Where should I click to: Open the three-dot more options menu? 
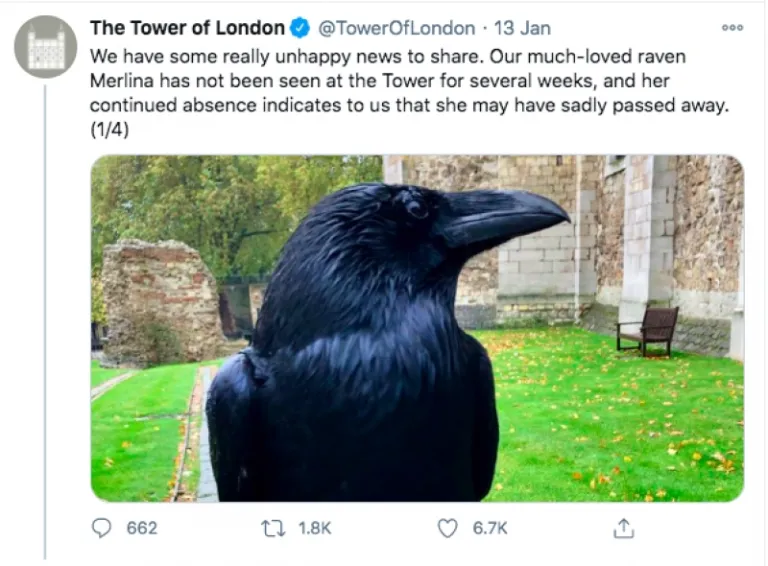732,28
